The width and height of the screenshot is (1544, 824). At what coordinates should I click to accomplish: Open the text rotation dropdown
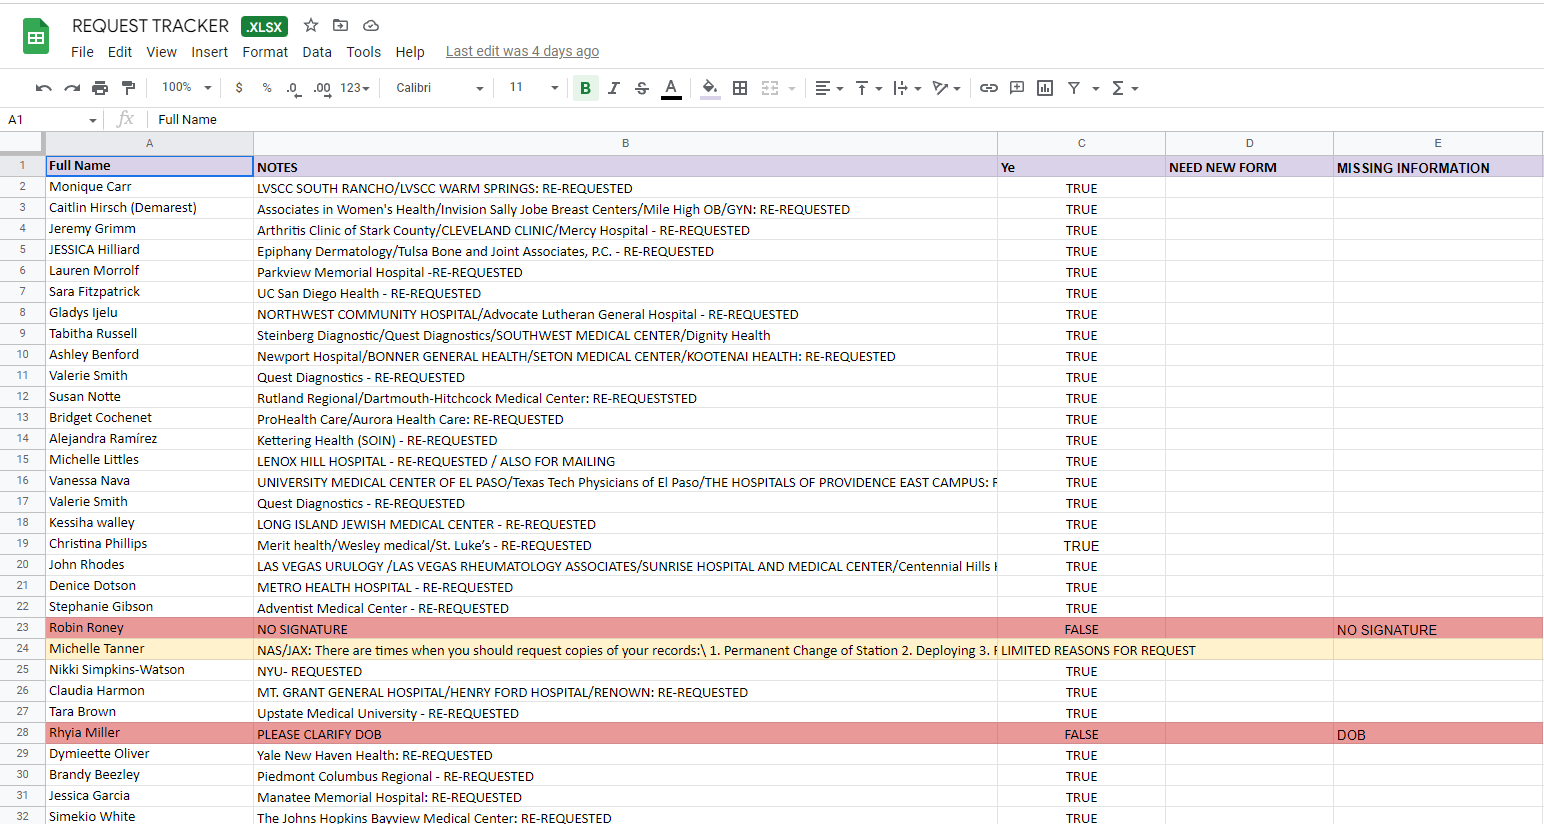(946, 88)
